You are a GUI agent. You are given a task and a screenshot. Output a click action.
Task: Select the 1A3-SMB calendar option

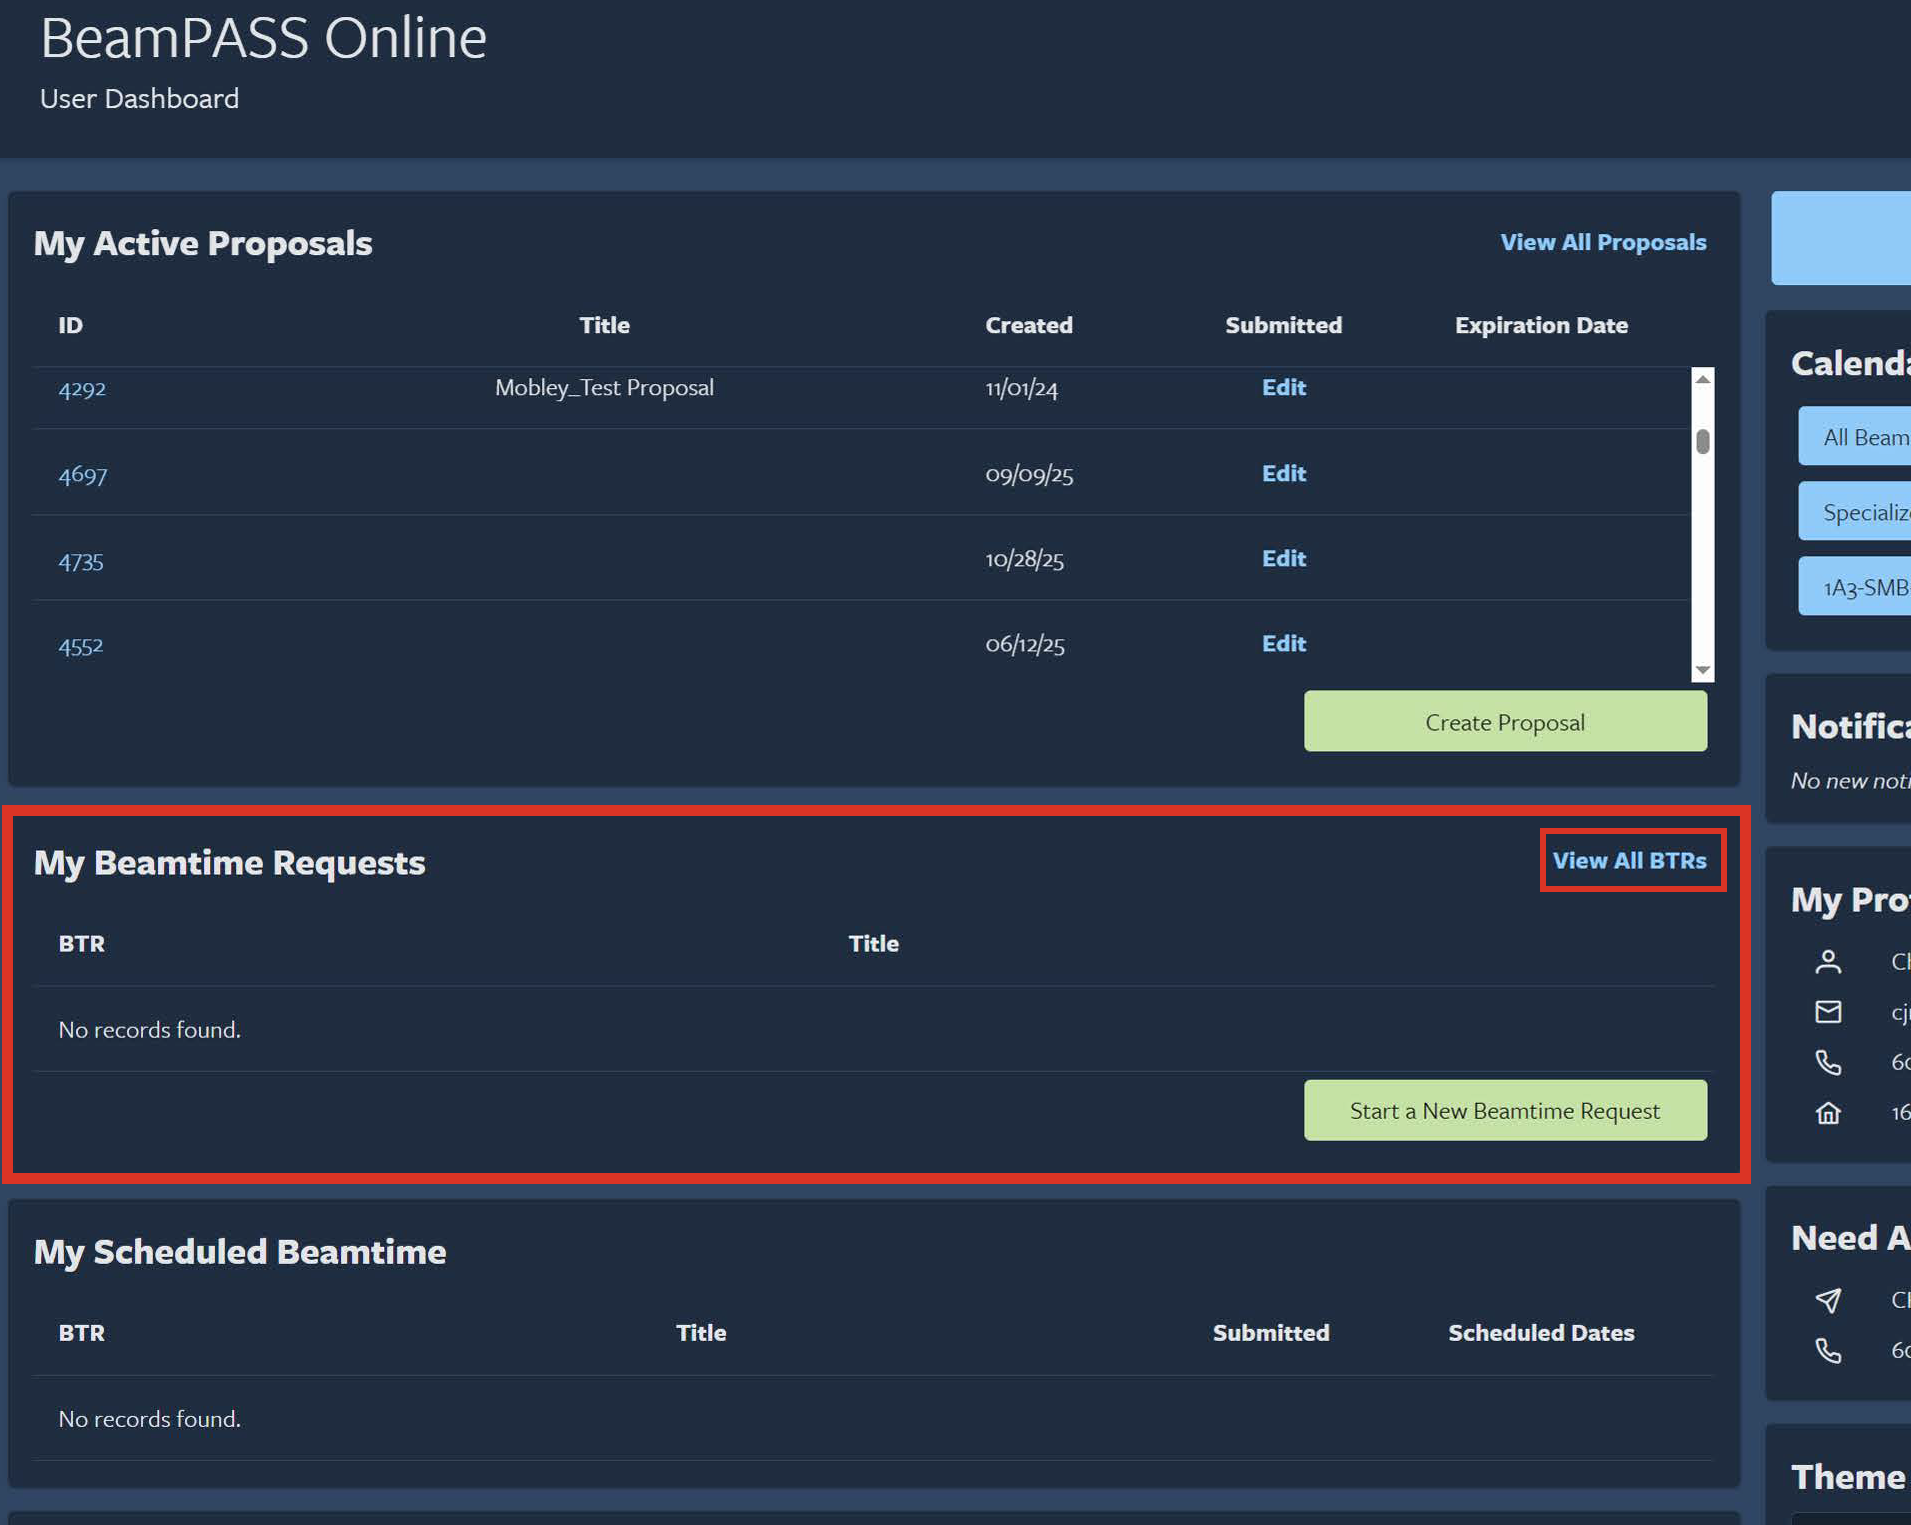click(x=1866, y=586)
